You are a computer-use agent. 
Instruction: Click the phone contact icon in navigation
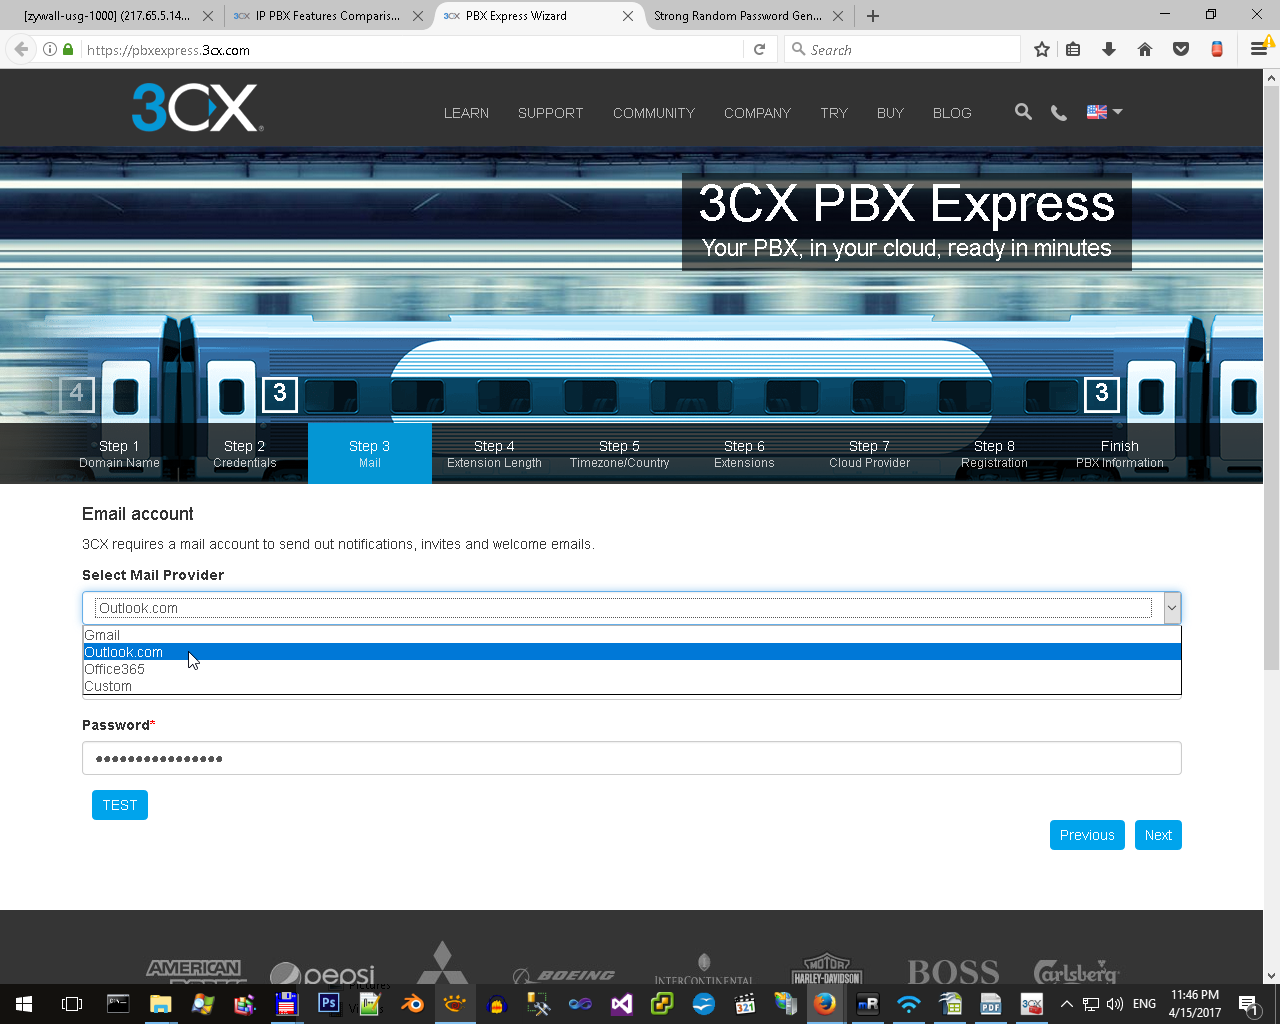1059,113
